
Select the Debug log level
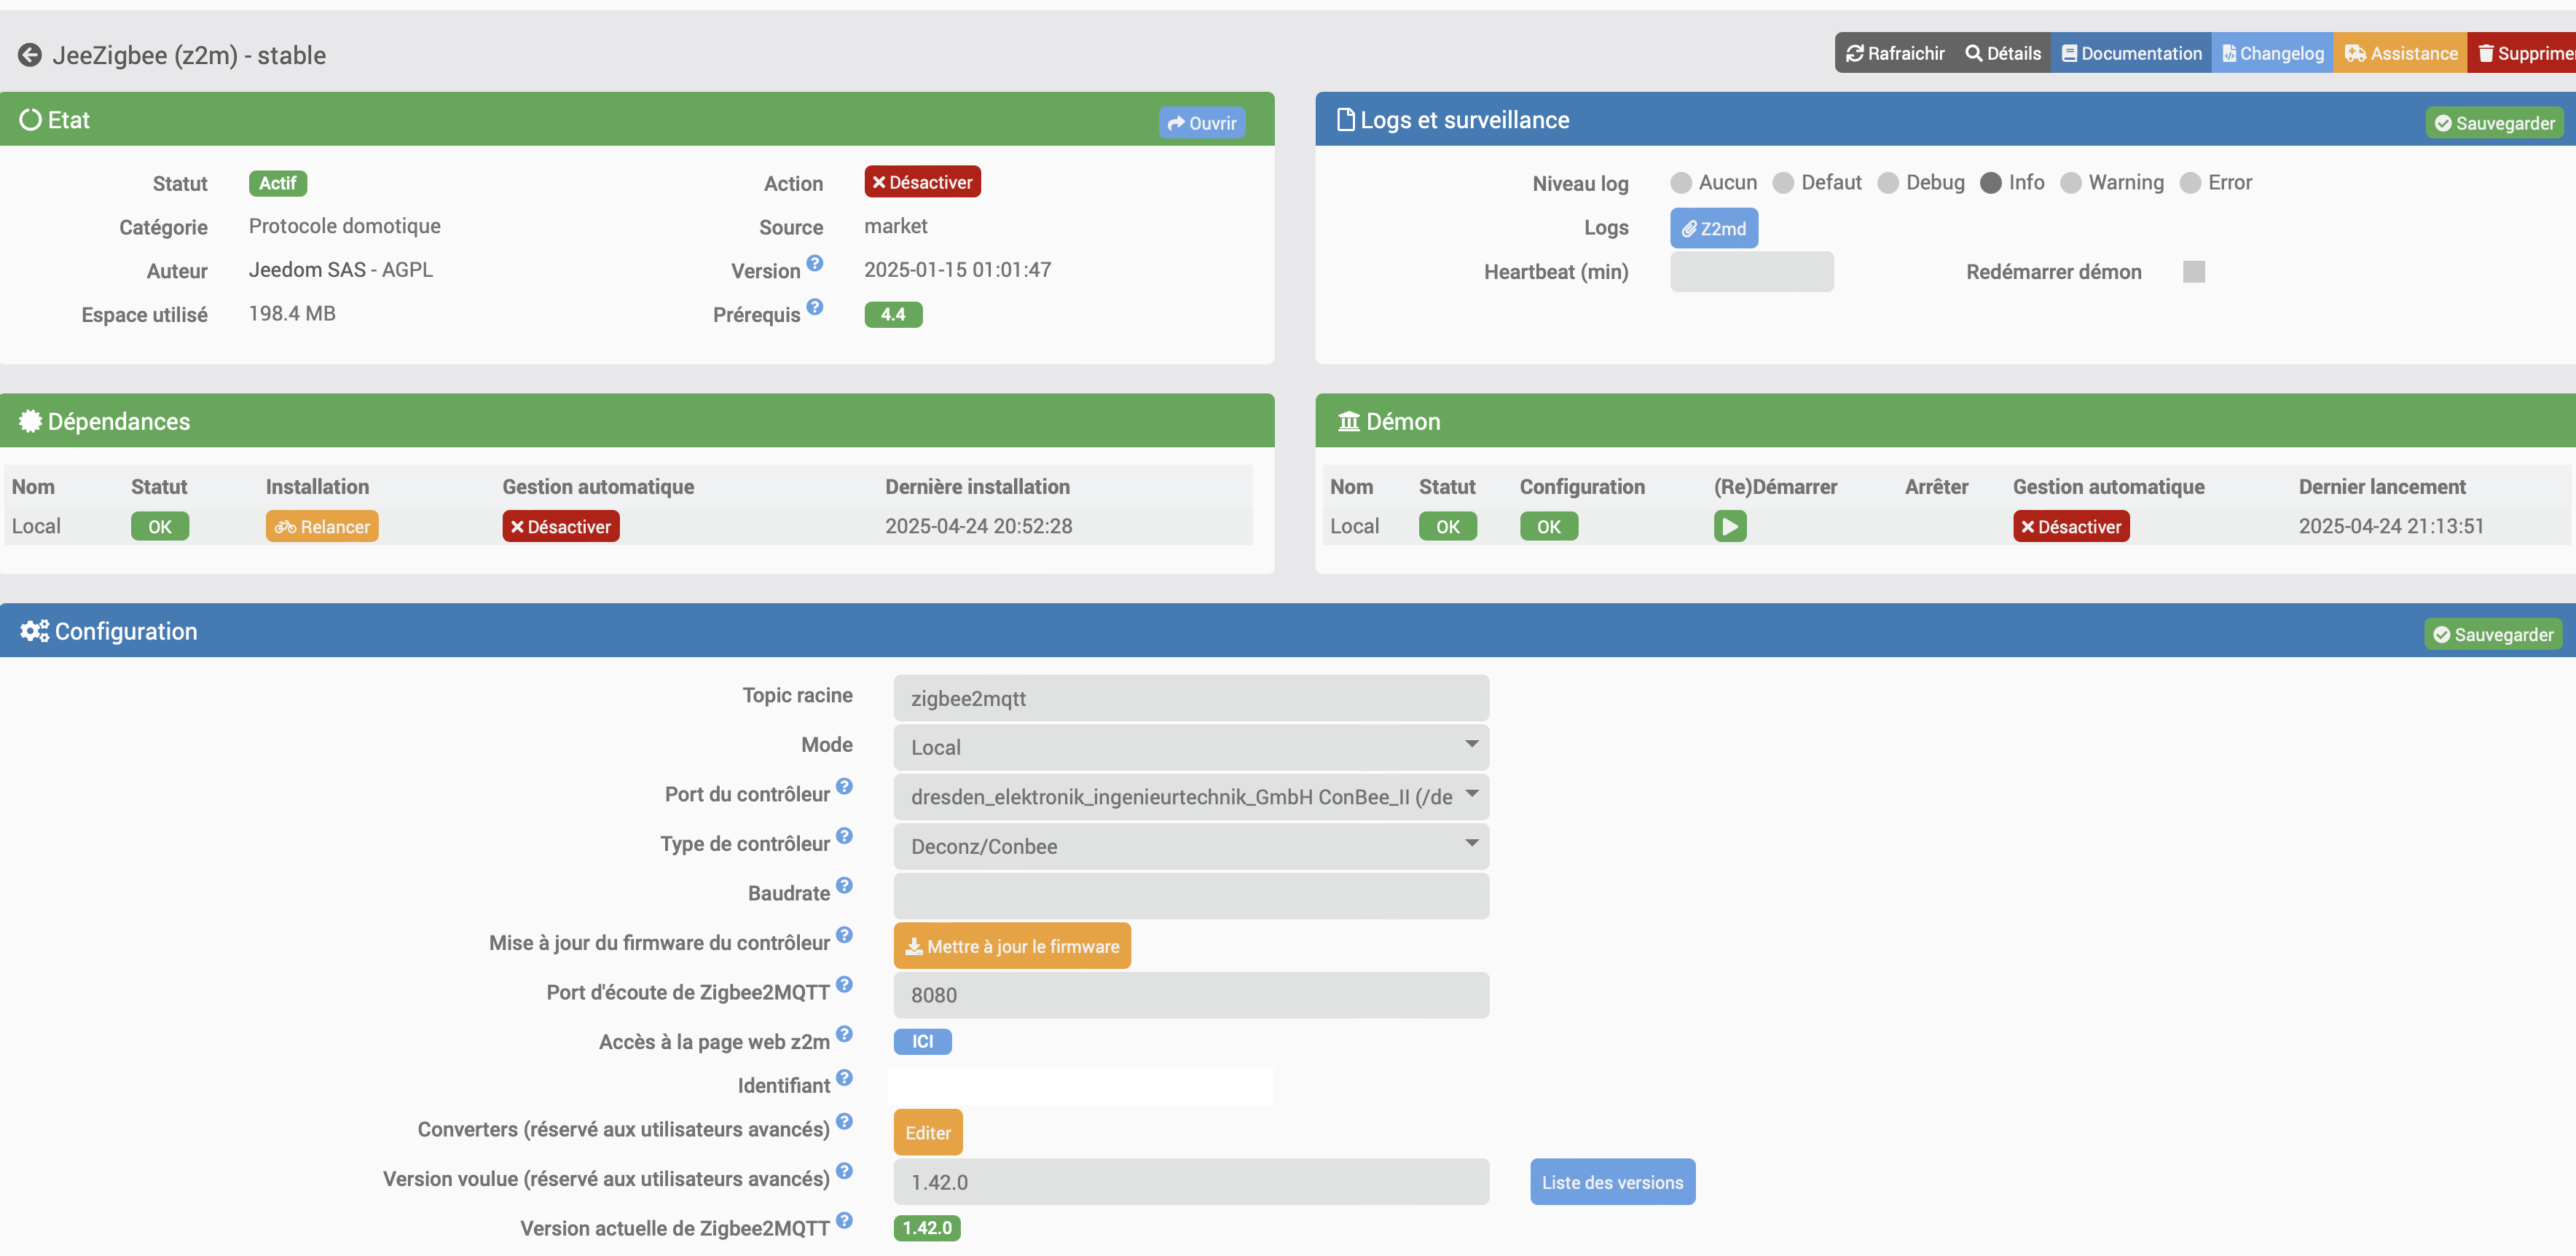(1888, 183)
